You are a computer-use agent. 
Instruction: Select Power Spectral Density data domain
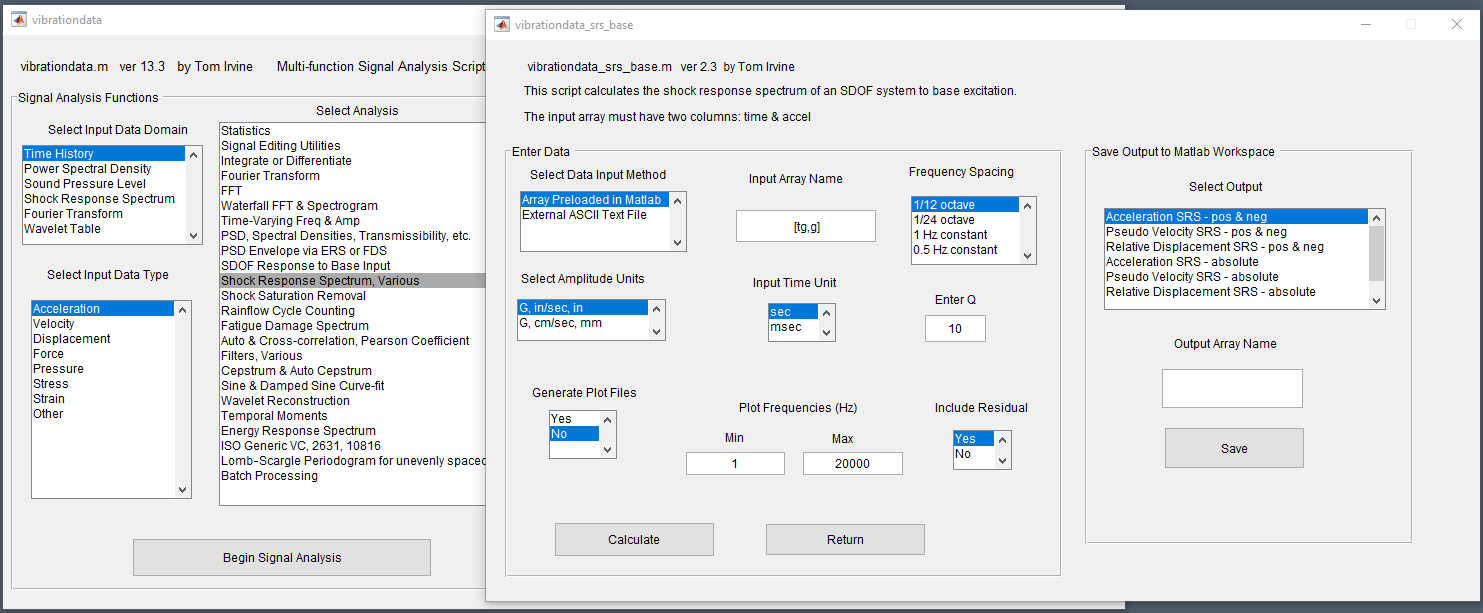tap(88, 169)
